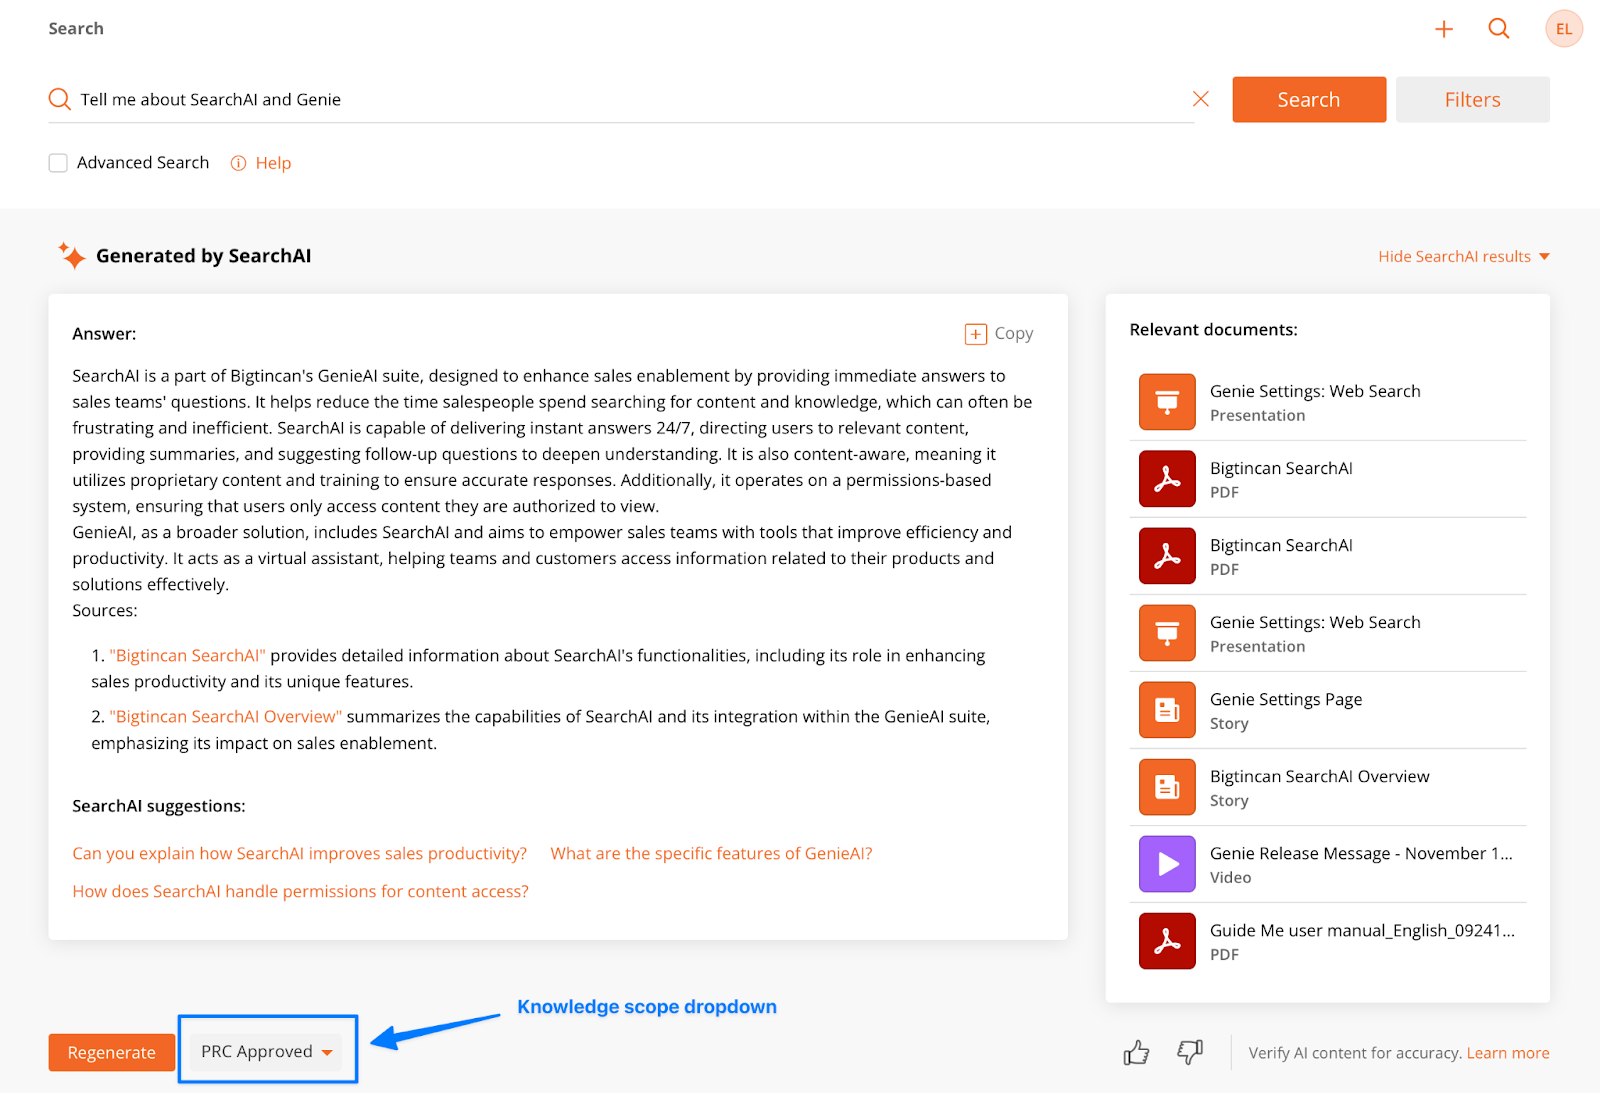Viewport: 1600px width, 1093px height.
Task: Open search via the top-right magnifier icon
Action: (x=1499, y=29)
